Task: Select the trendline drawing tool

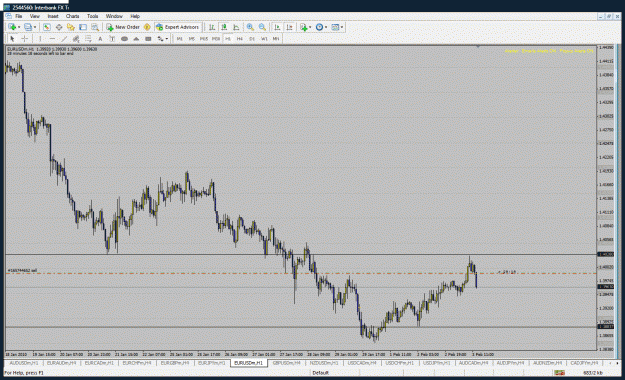Action: (64, 39)
